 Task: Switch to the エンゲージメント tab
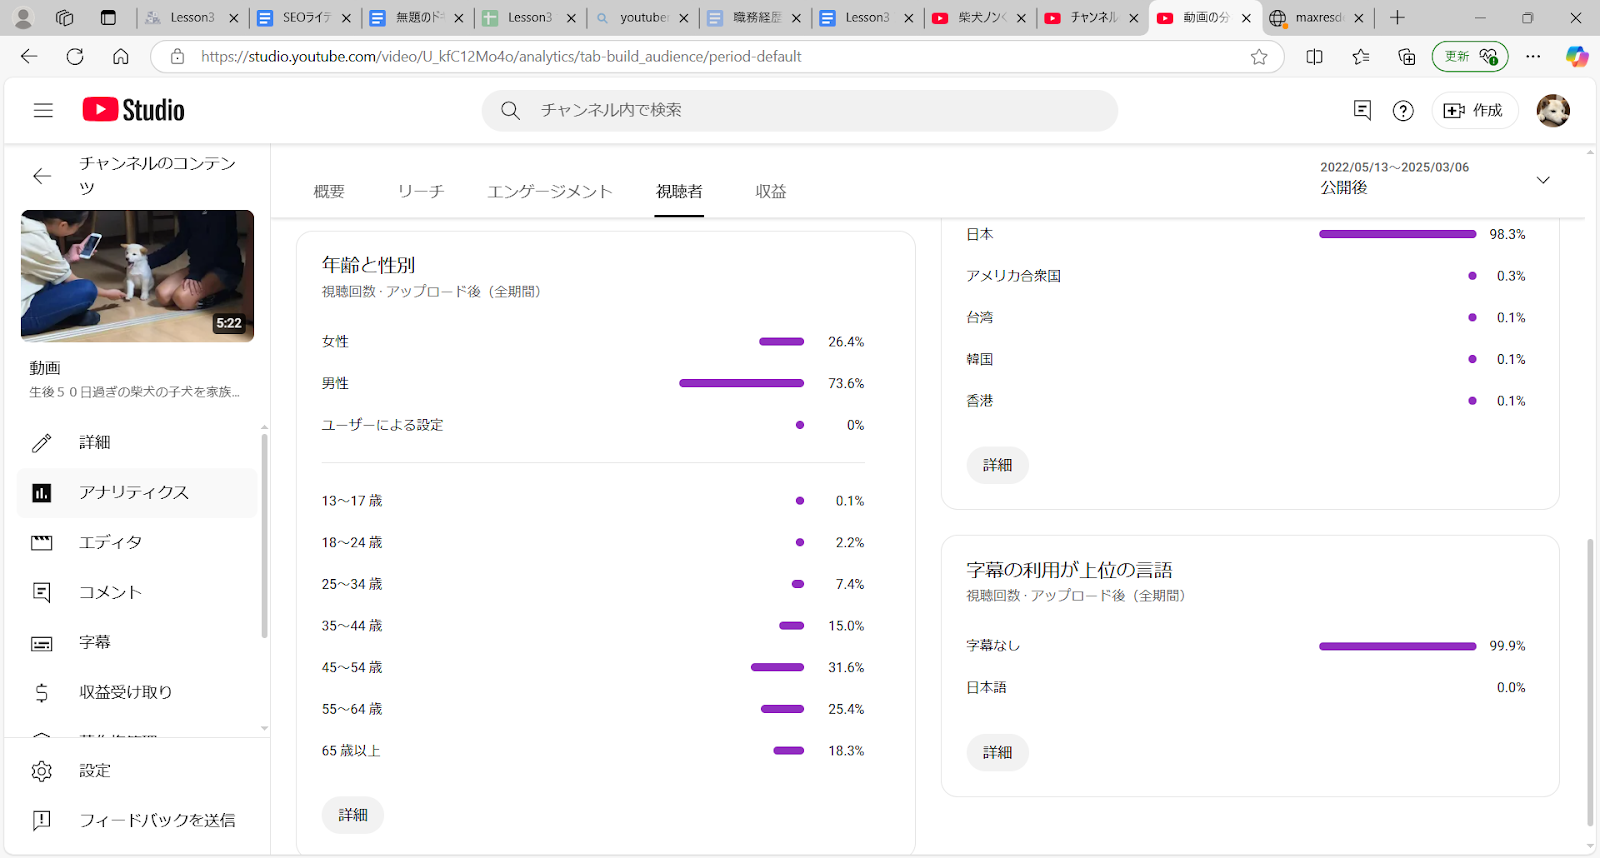point(550,191)
